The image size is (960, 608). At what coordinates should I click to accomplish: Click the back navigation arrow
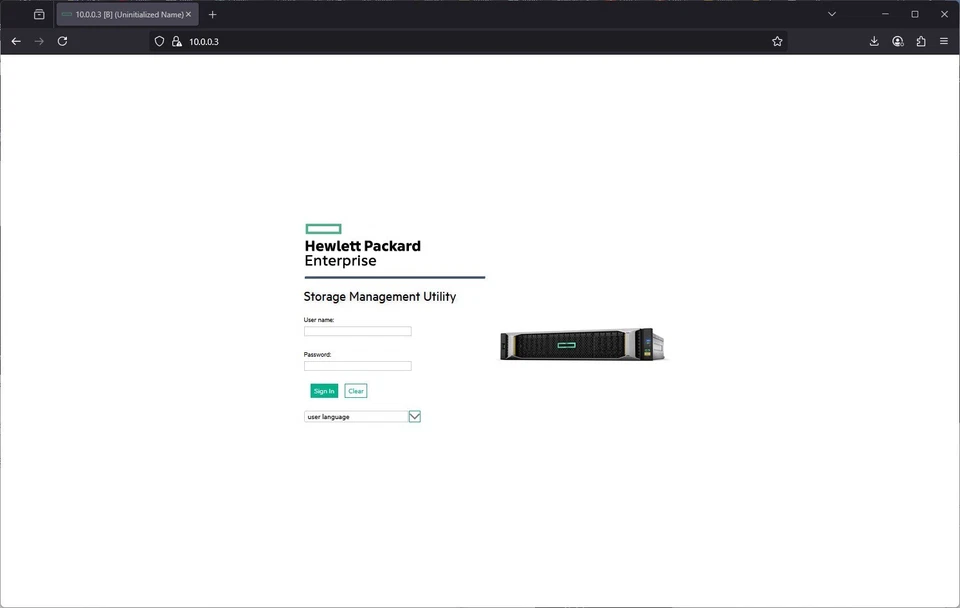[16, 41]
